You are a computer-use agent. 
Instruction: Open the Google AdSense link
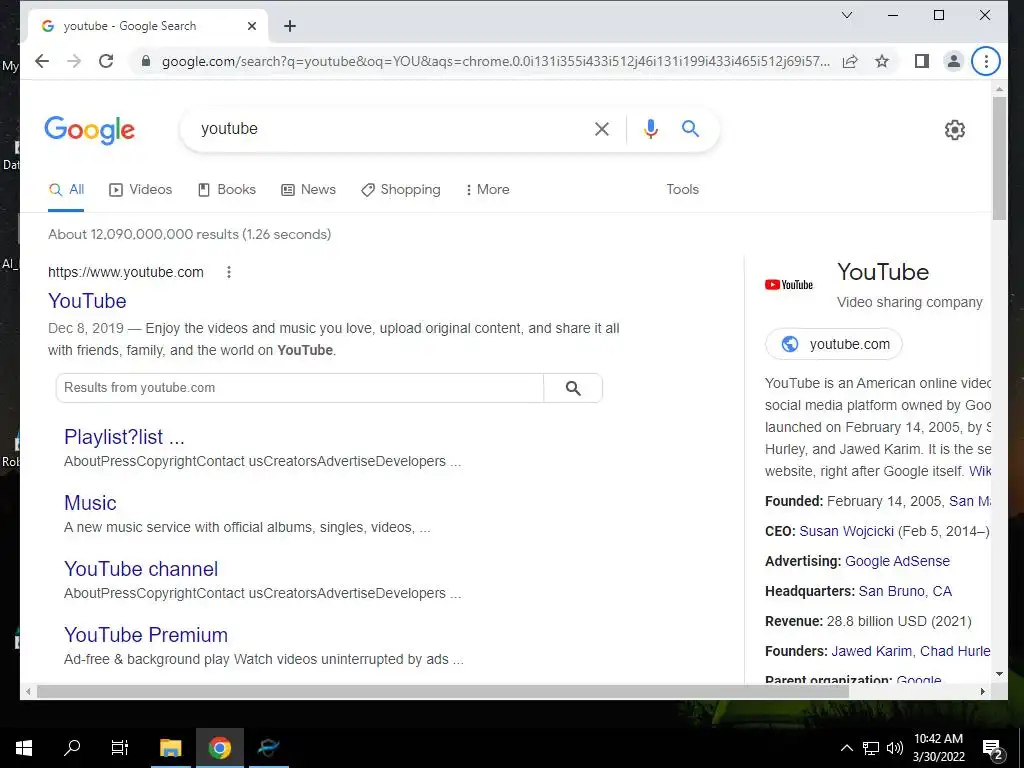897,561
